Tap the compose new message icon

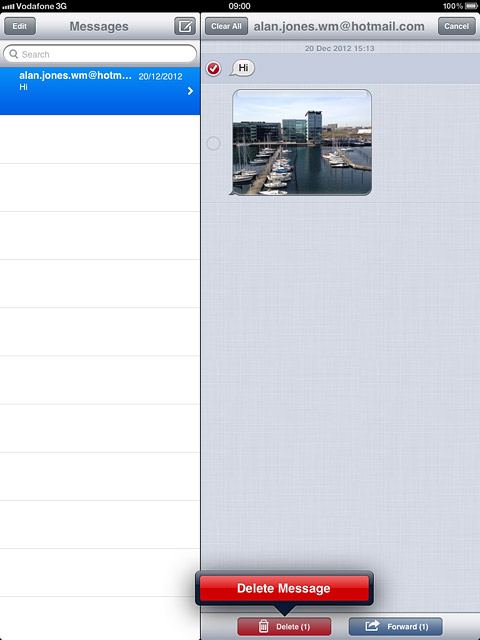(185, 27)
